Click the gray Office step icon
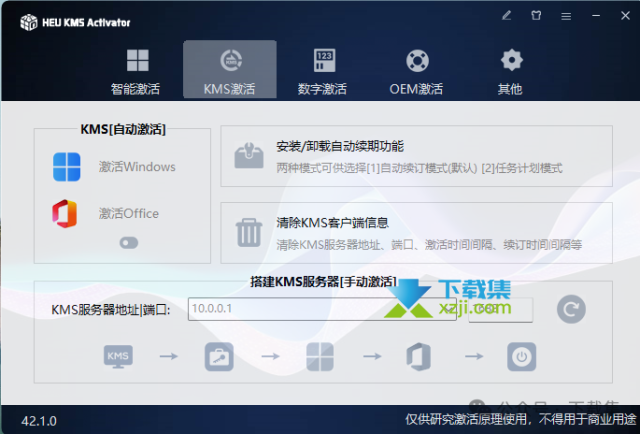The image size is (640, 434). 419,356
